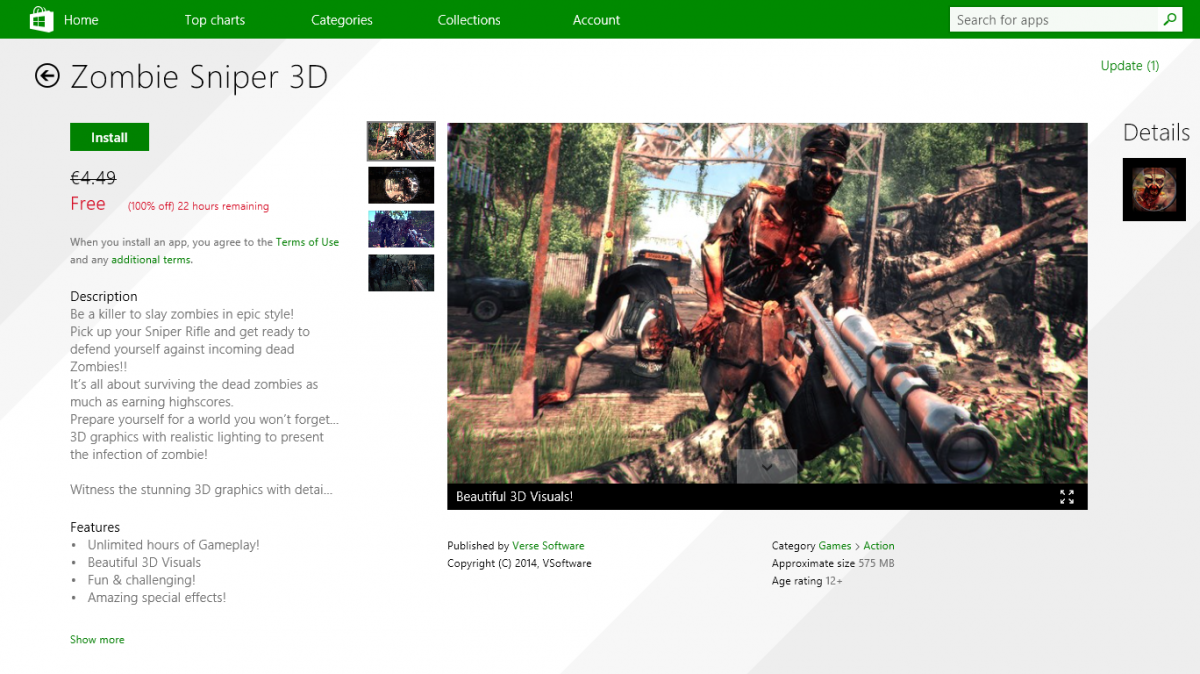Click the 'Age rating 12+' text
The width and height of the screenshot is (1200, 674).
point(807,581)
